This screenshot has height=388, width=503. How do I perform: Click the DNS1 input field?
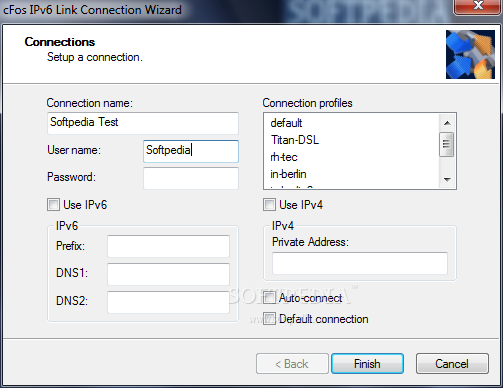[x=168, y=274]
